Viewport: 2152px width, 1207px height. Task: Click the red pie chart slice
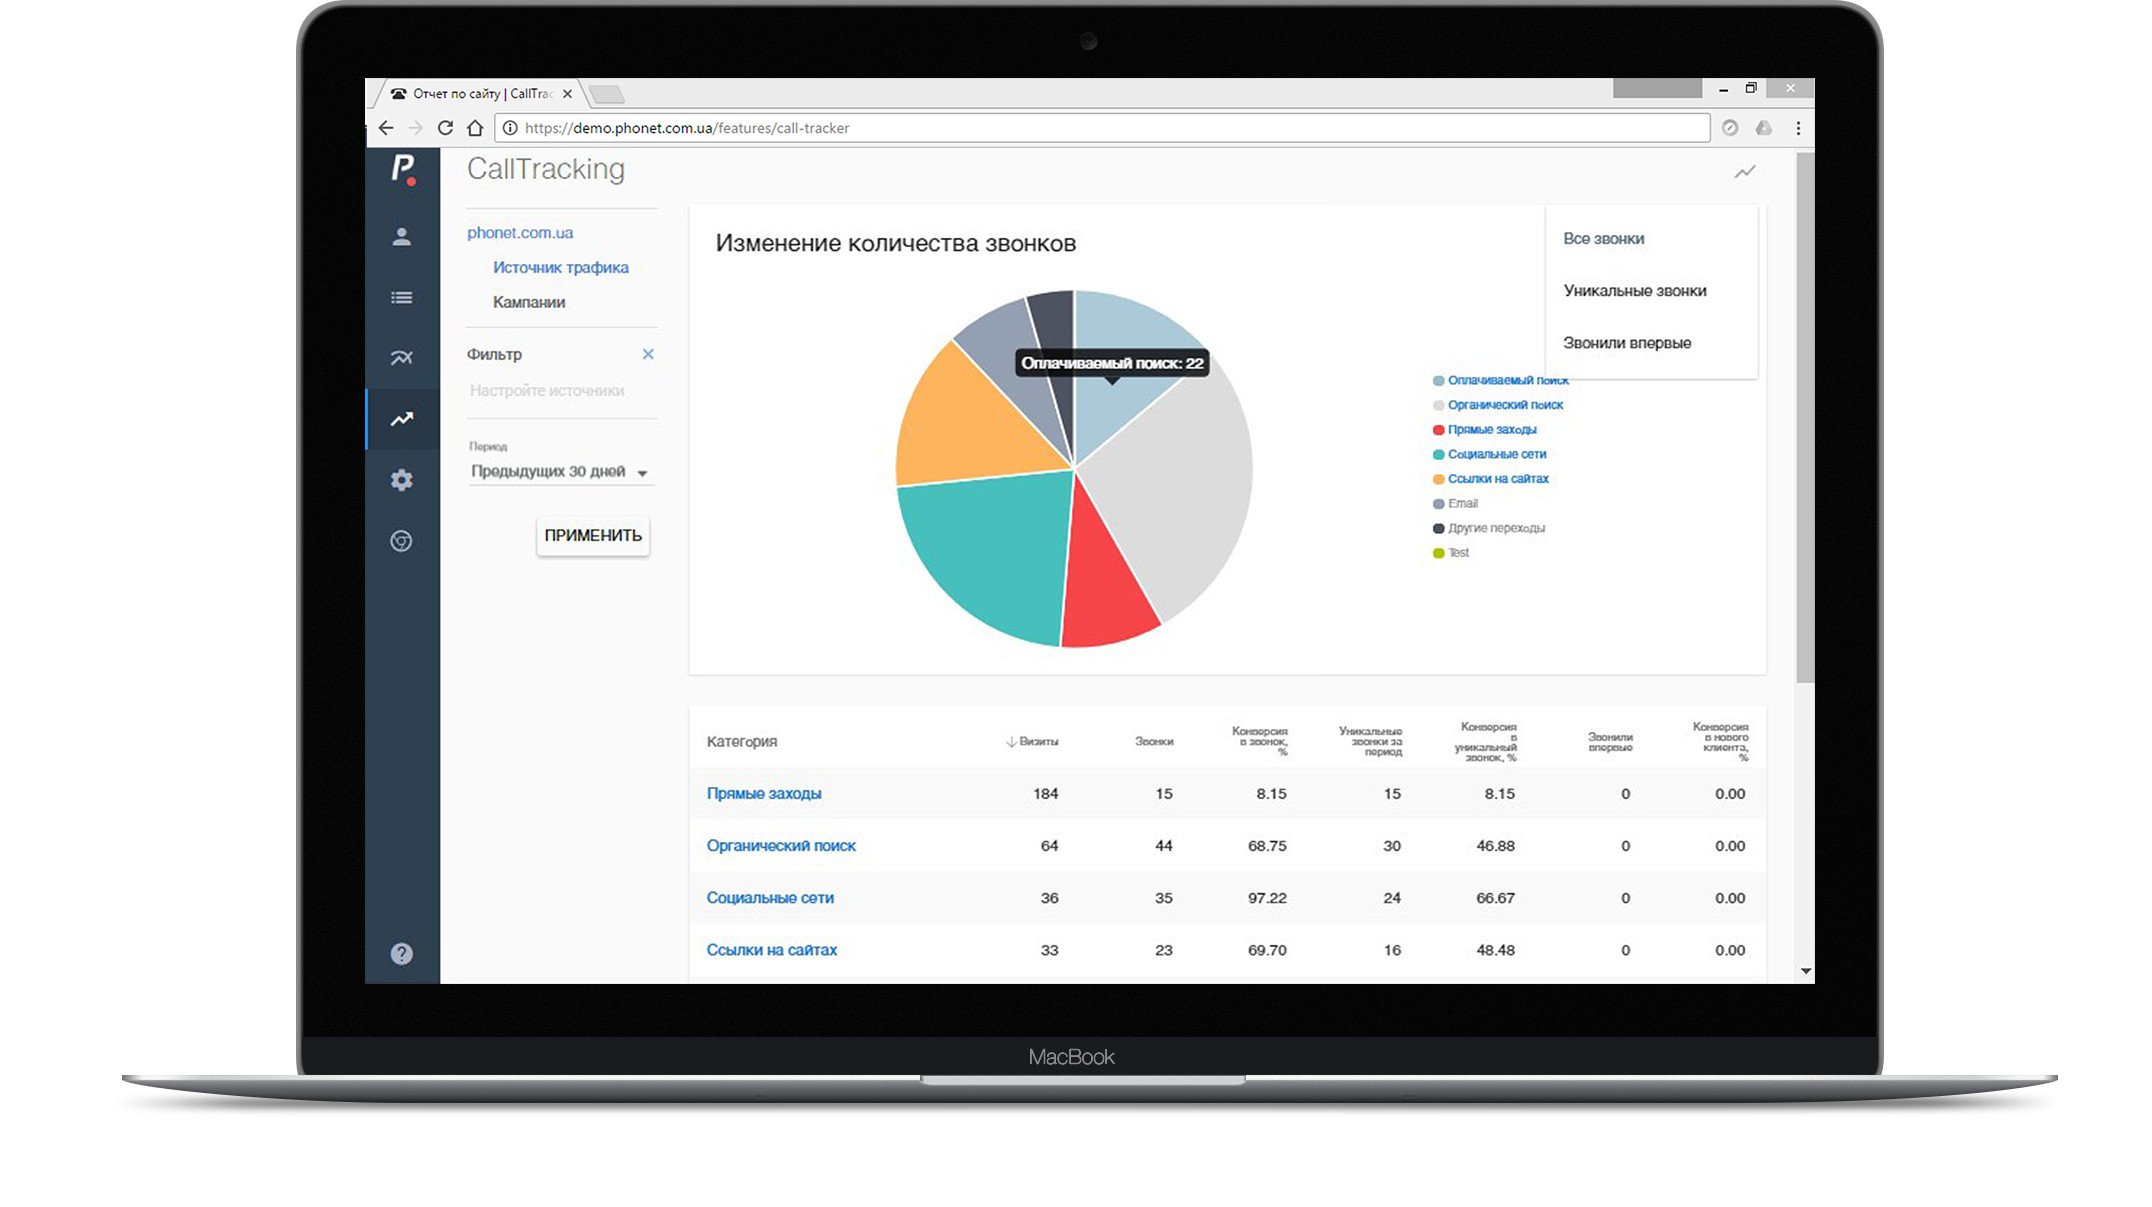[x=1103, y=586]
